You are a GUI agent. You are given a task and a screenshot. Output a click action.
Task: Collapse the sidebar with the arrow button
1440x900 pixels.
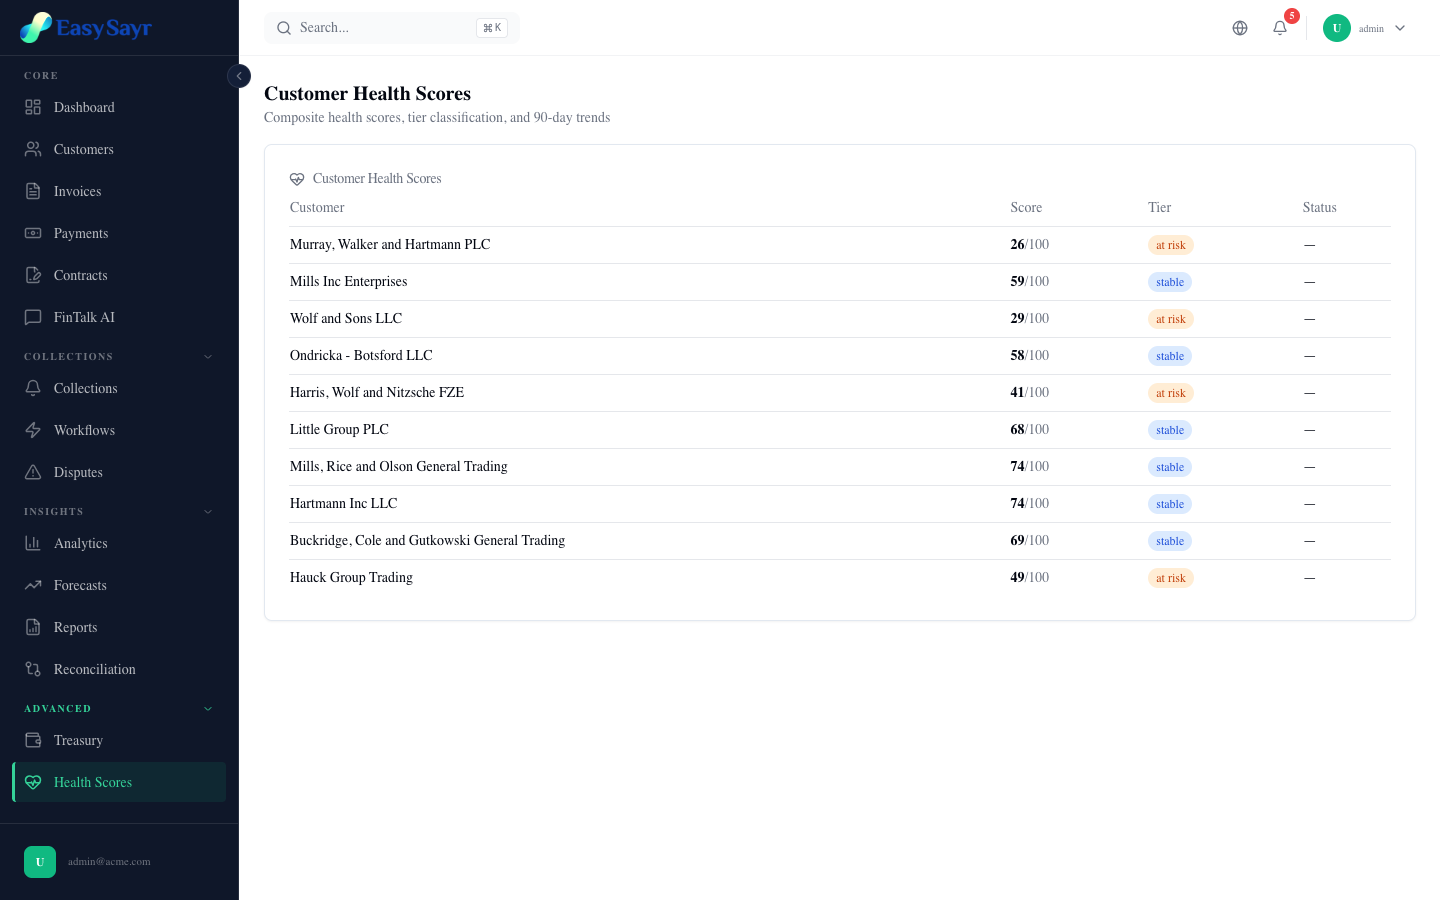tap(239, 76)
